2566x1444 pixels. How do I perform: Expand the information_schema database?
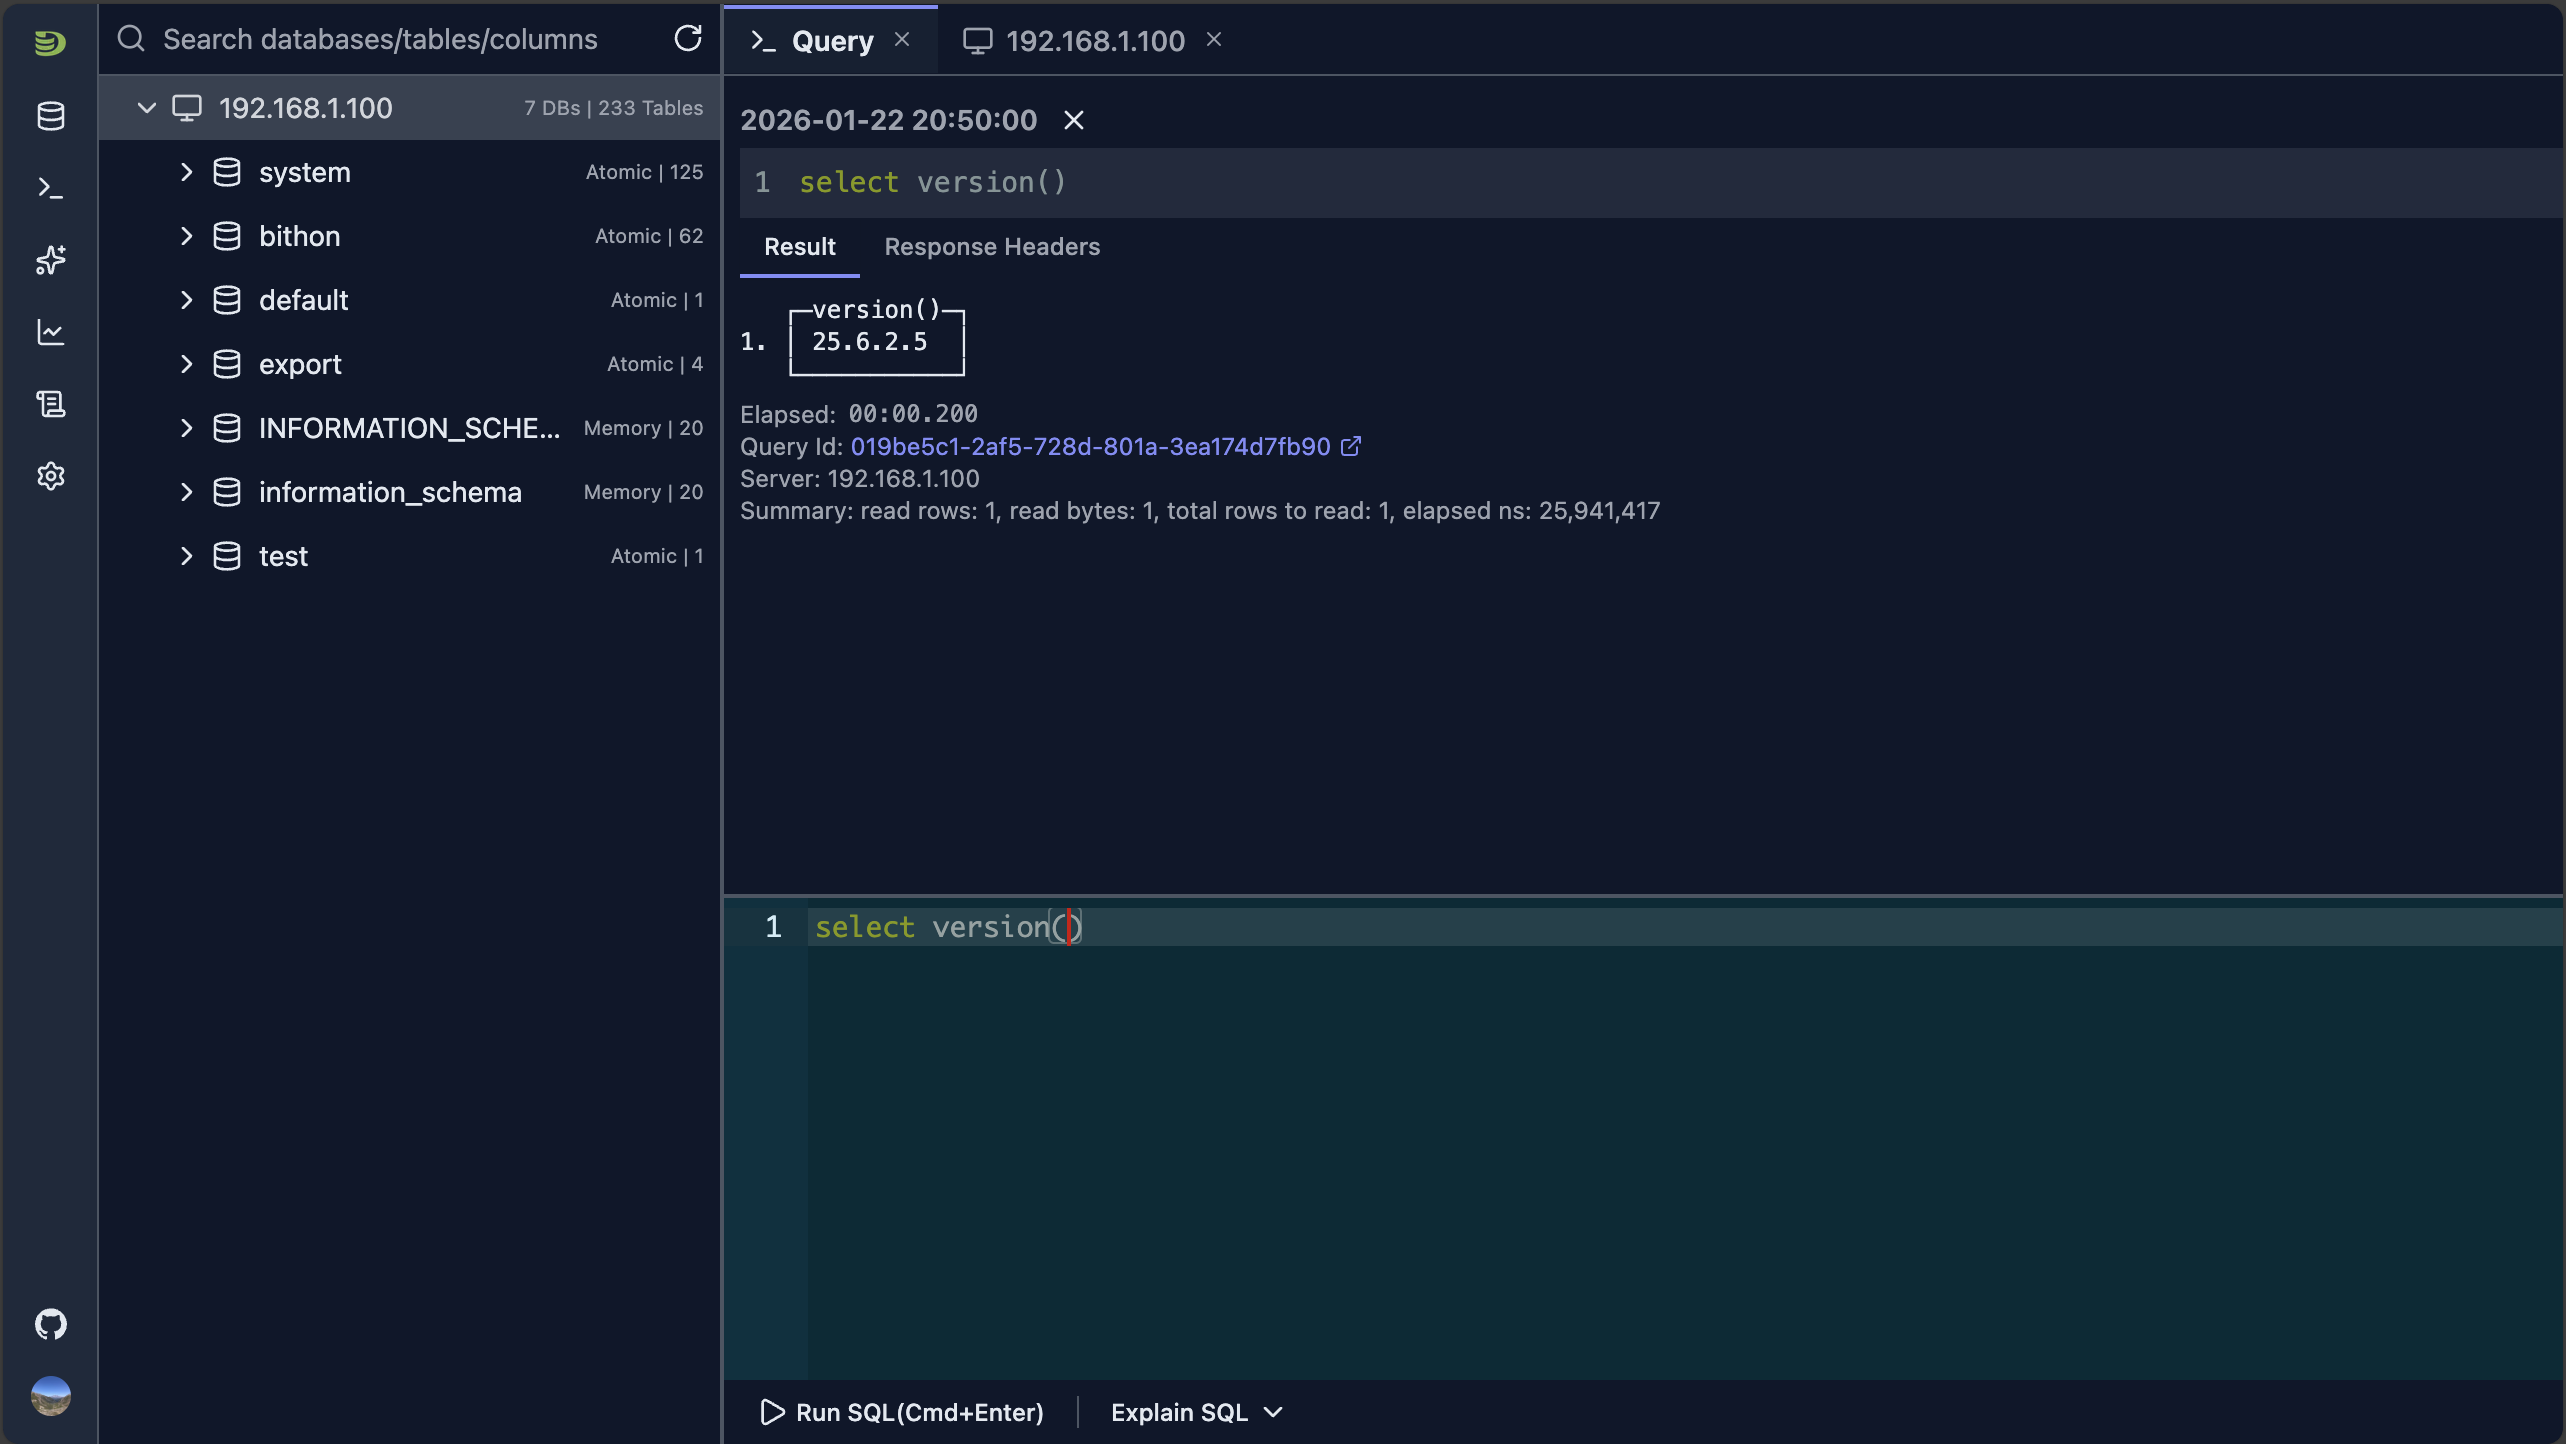tap(187, 492)
